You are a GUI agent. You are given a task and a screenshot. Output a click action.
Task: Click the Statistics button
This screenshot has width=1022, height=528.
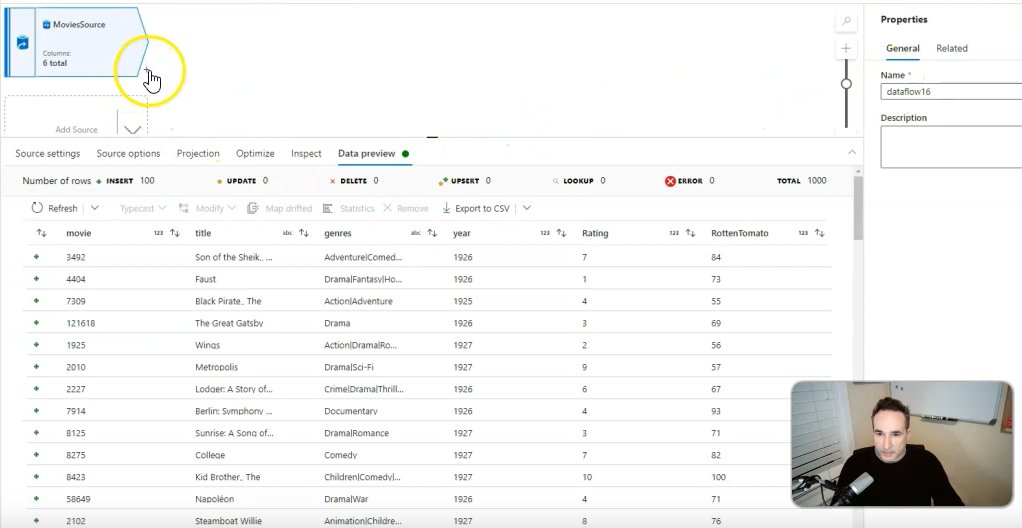pyautogui.click(x=349, y=209)
